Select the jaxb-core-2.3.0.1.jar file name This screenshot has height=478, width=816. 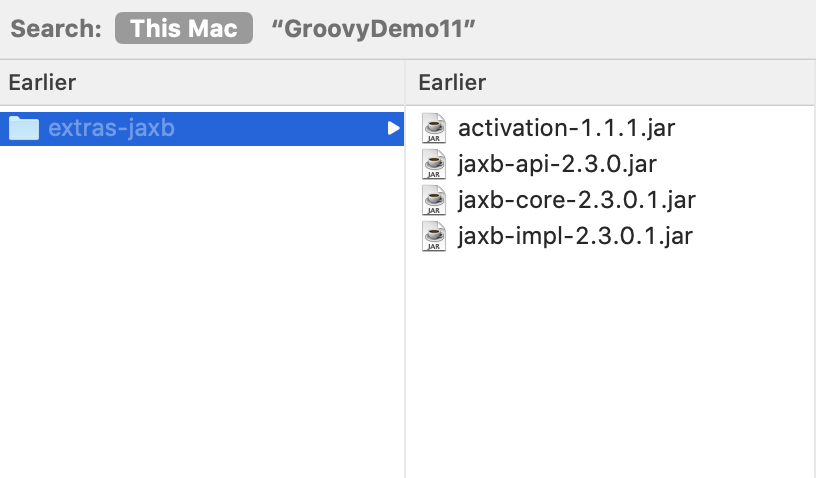(x=576, y=200)
